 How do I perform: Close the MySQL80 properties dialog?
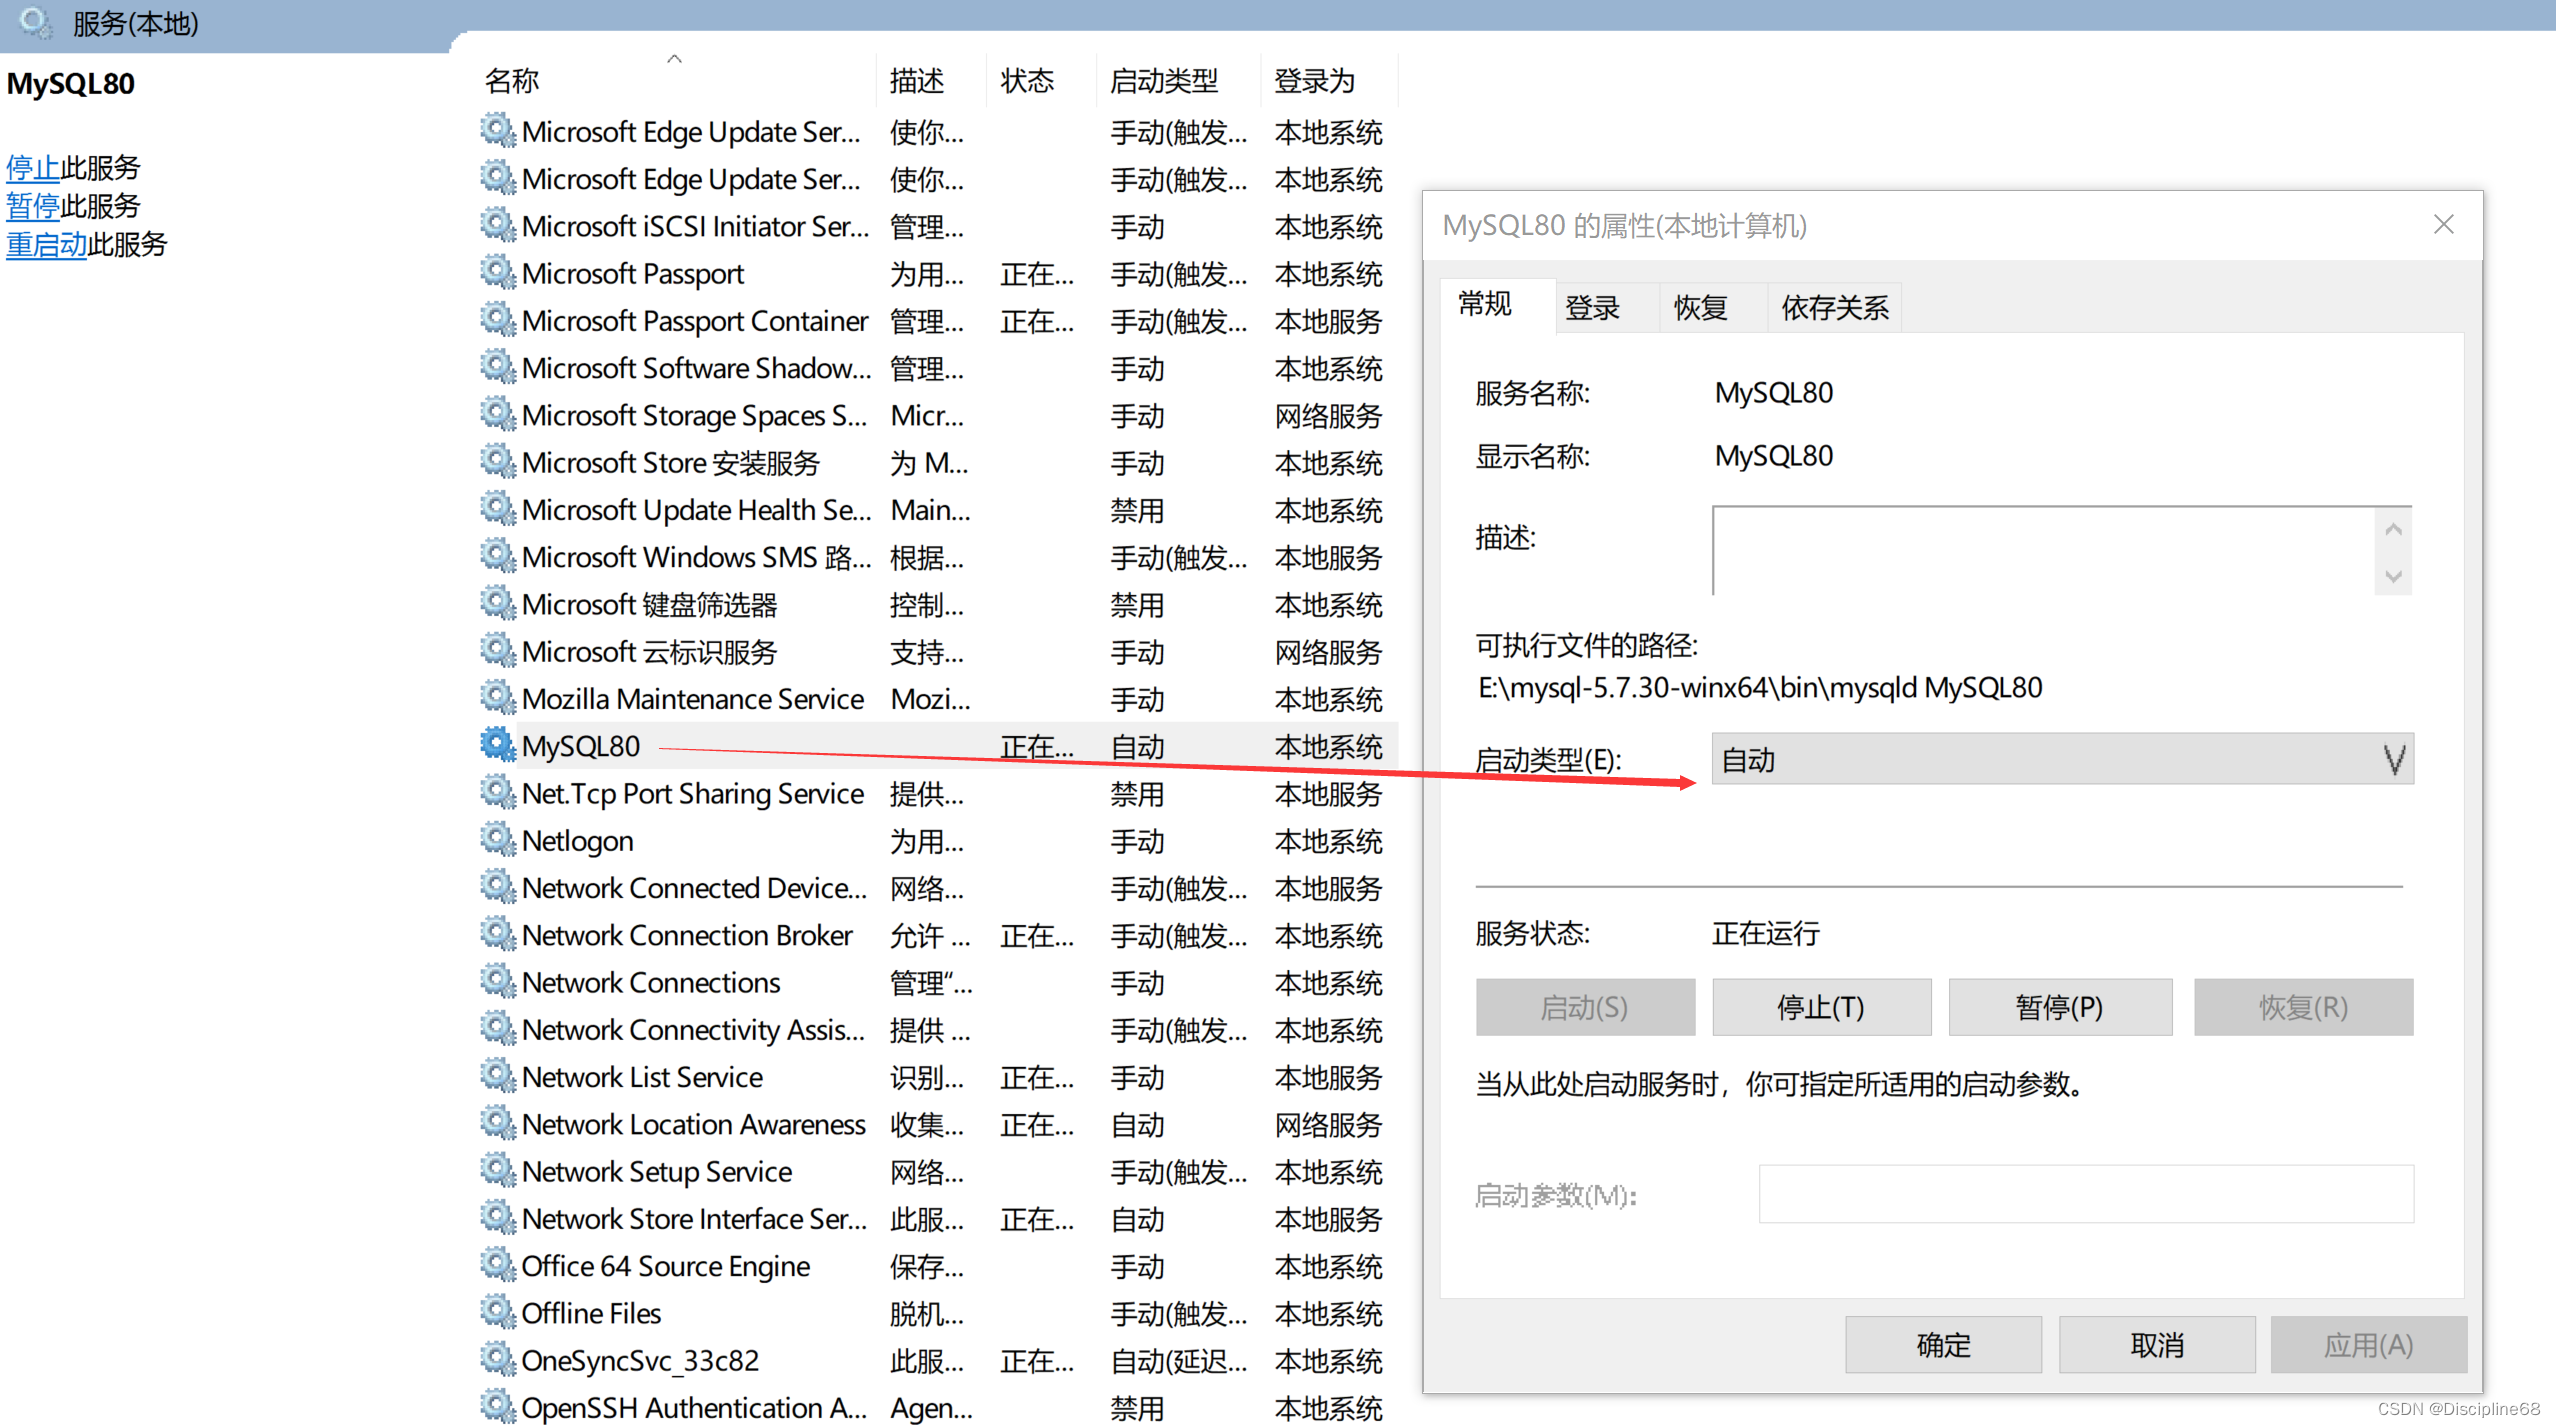pyautogui.click(x=2443, y=225)
